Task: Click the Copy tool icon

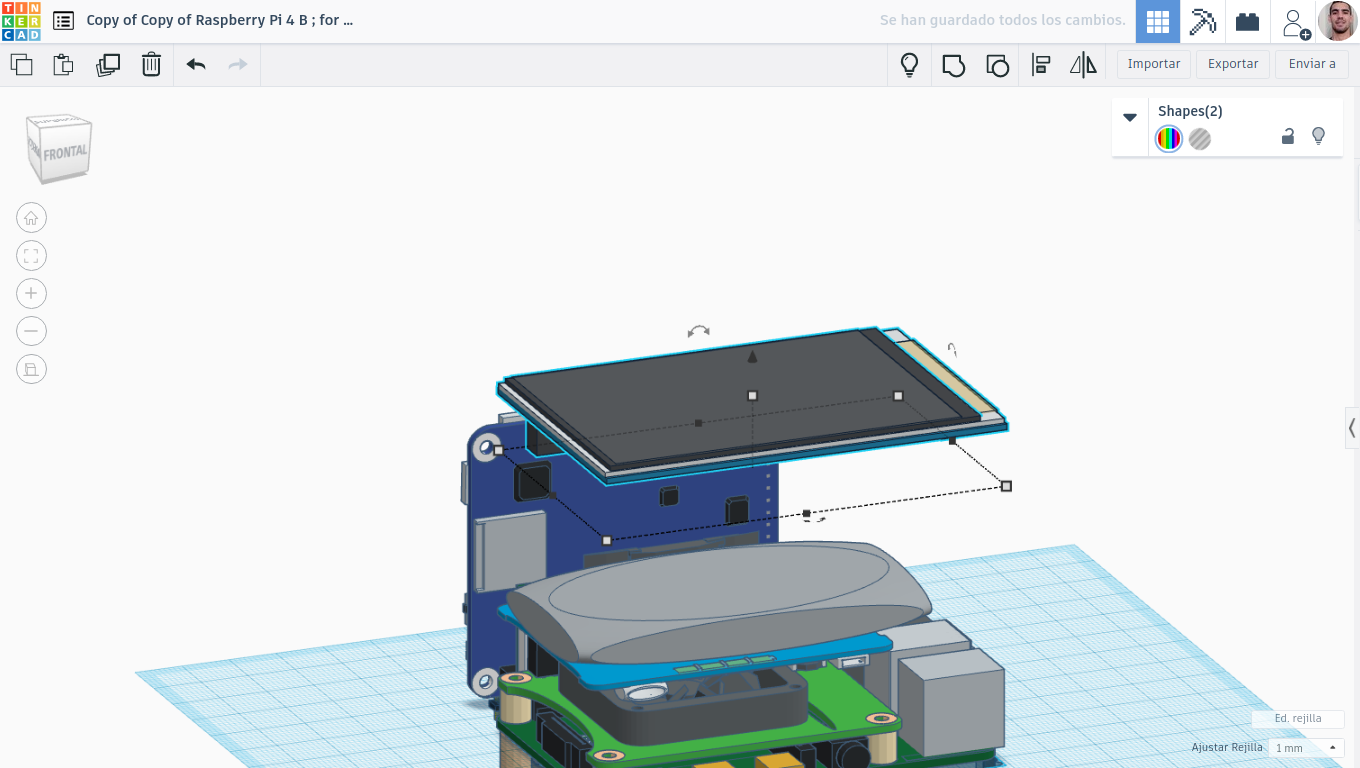Action: [21, 65]
